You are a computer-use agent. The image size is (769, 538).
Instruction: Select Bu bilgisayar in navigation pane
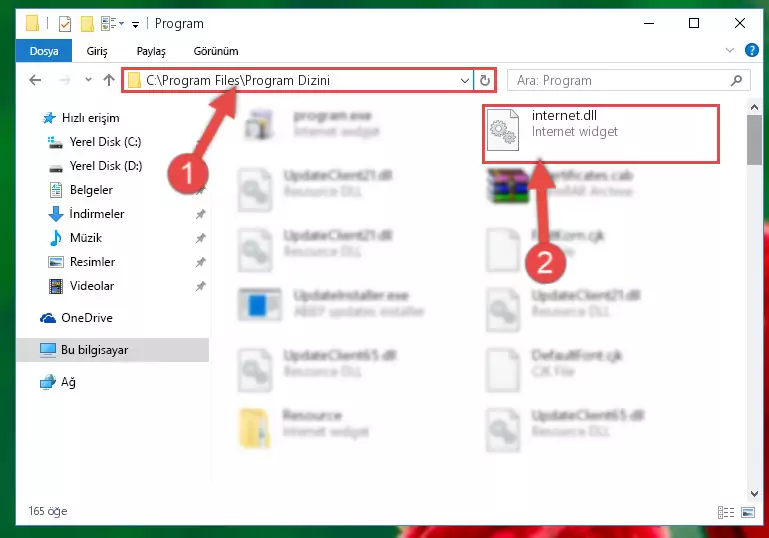point(112,350)
